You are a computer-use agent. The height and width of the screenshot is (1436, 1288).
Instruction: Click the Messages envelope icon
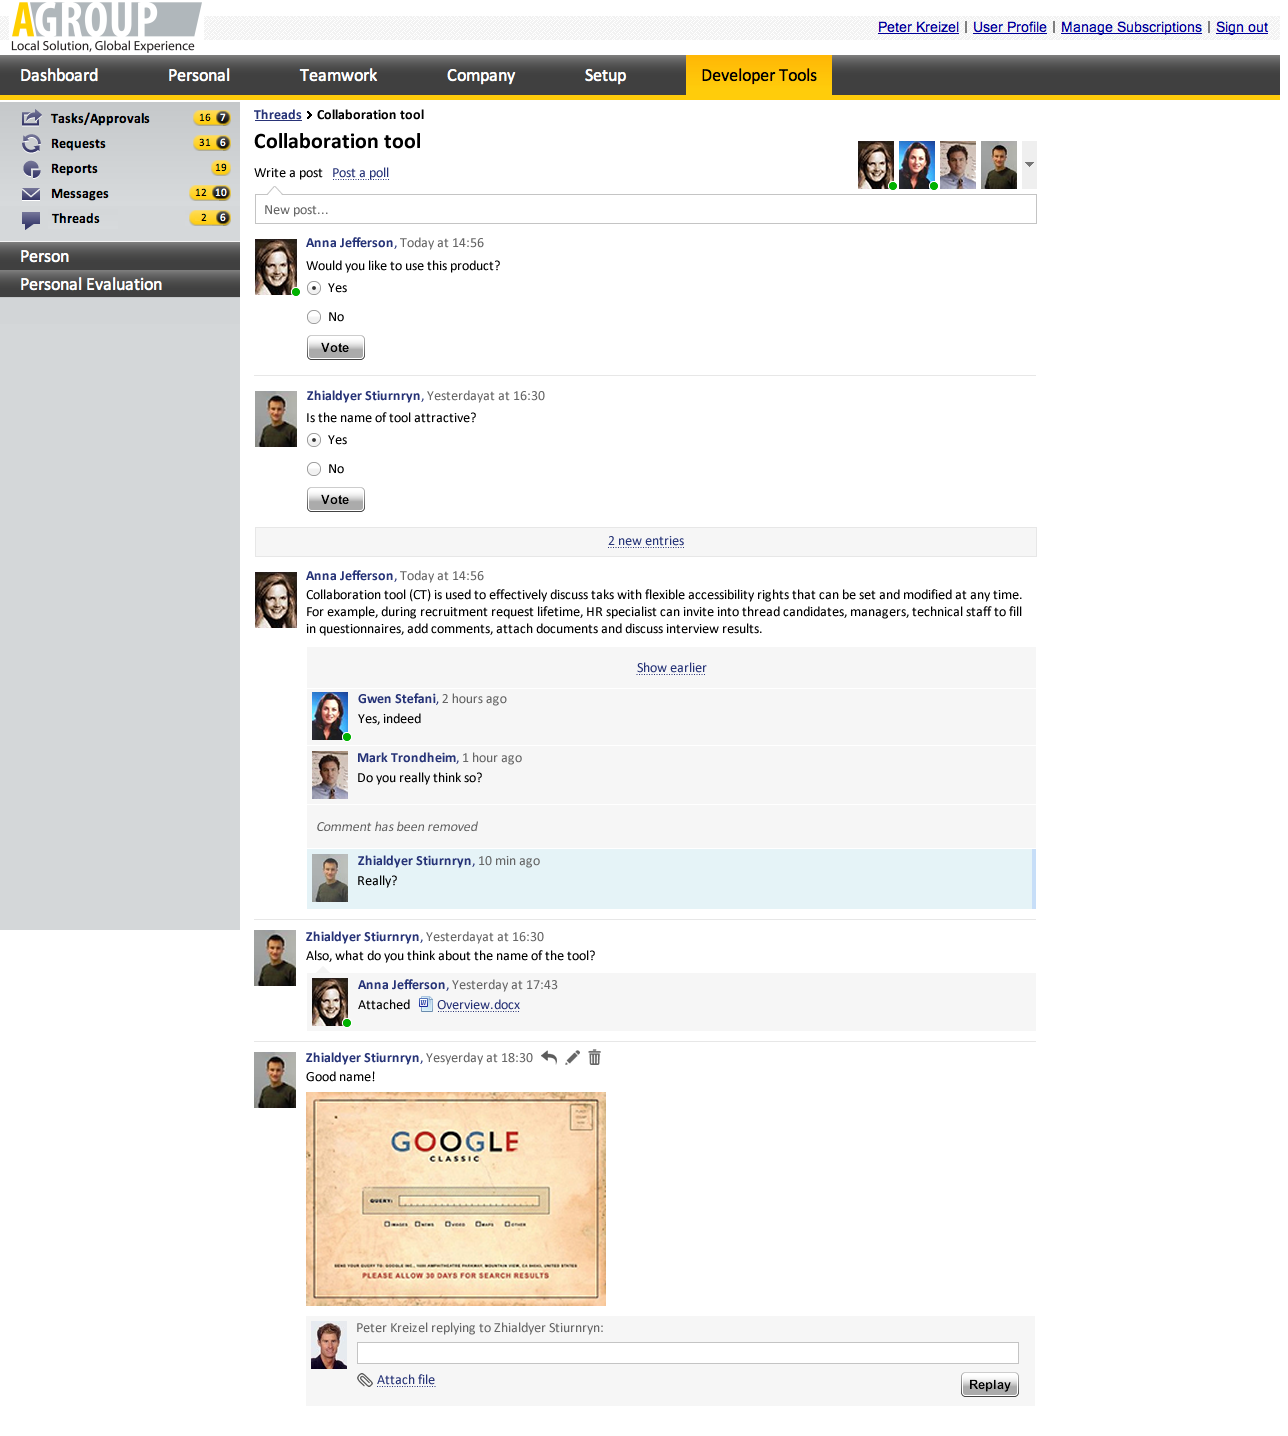tap(31, 194)
